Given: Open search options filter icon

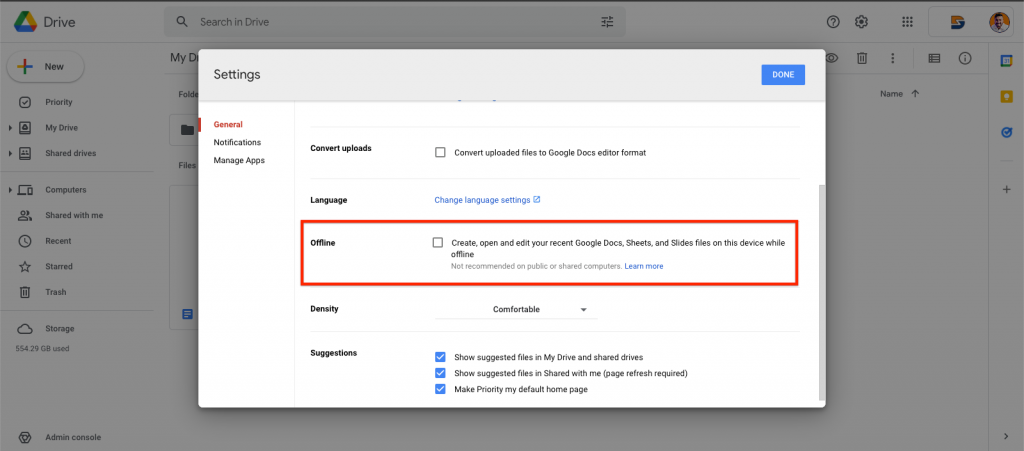Looking at the screenshot, I should [607, 22].
